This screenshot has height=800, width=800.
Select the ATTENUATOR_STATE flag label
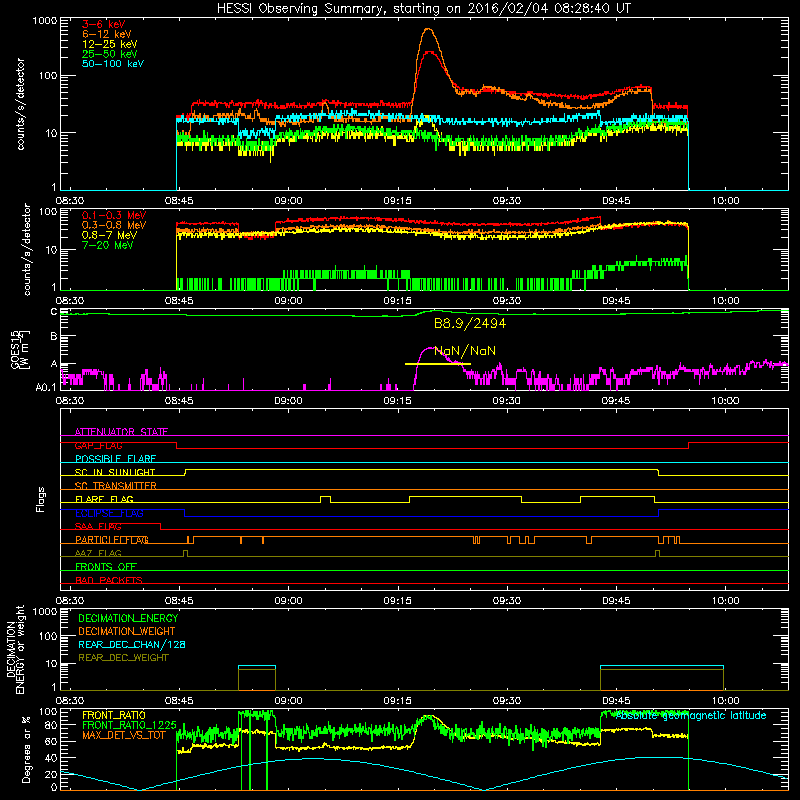click(121, 432)
